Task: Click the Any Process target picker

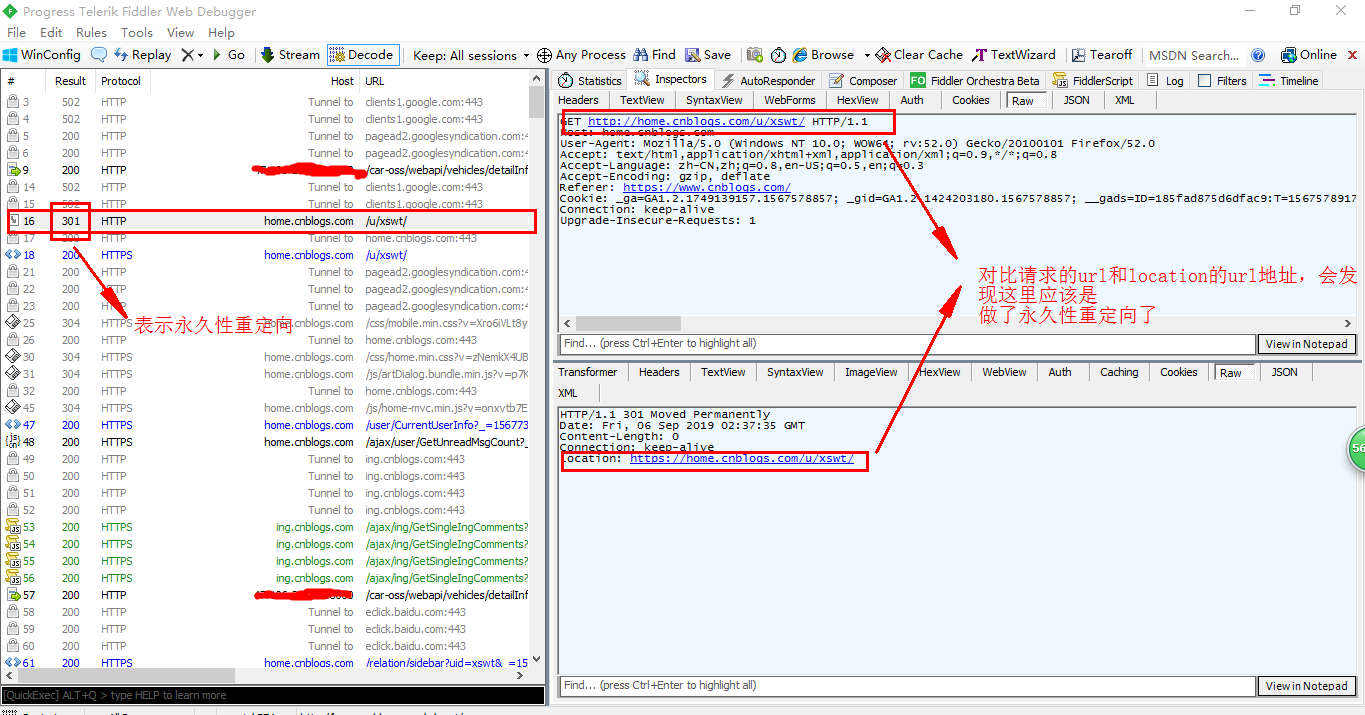Action: (581, 55)
